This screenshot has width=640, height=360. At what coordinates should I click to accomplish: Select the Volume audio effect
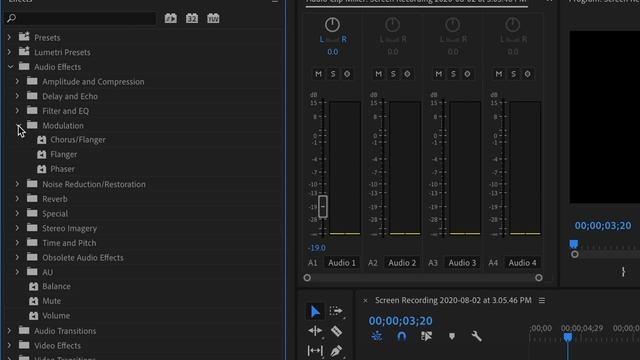pos(56,316)
